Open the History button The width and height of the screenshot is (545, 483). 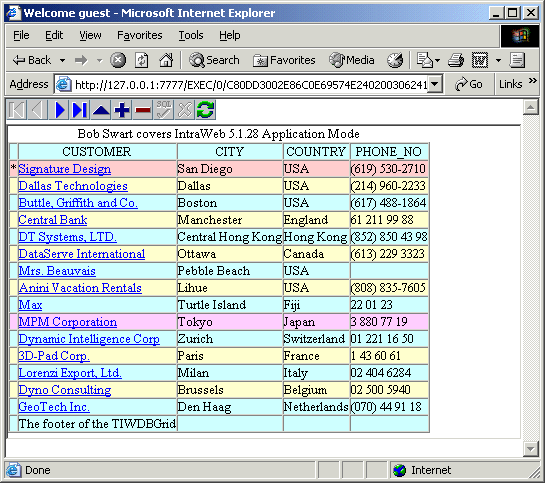click(x=395, y=60)
